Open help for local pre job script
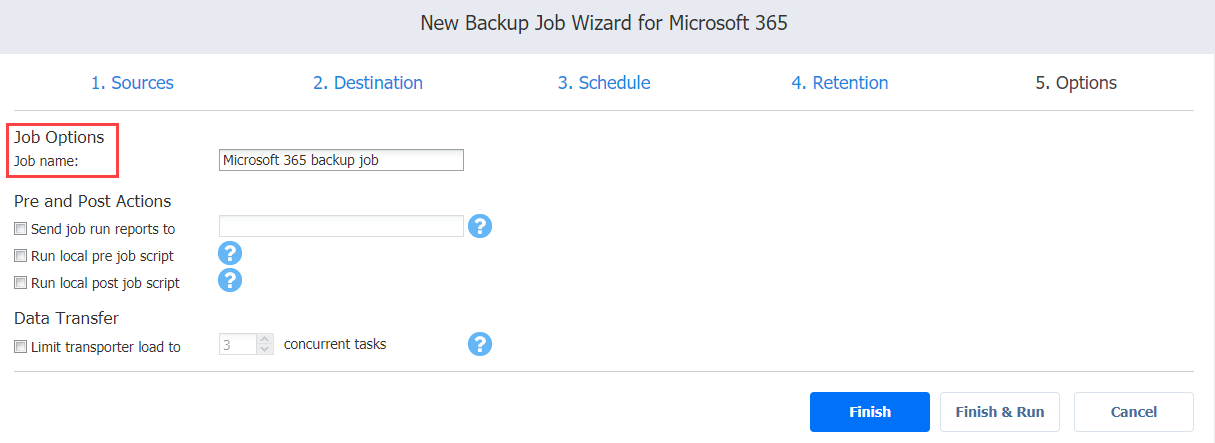This screenshot has height=443, width=1215. pos(231,254)
